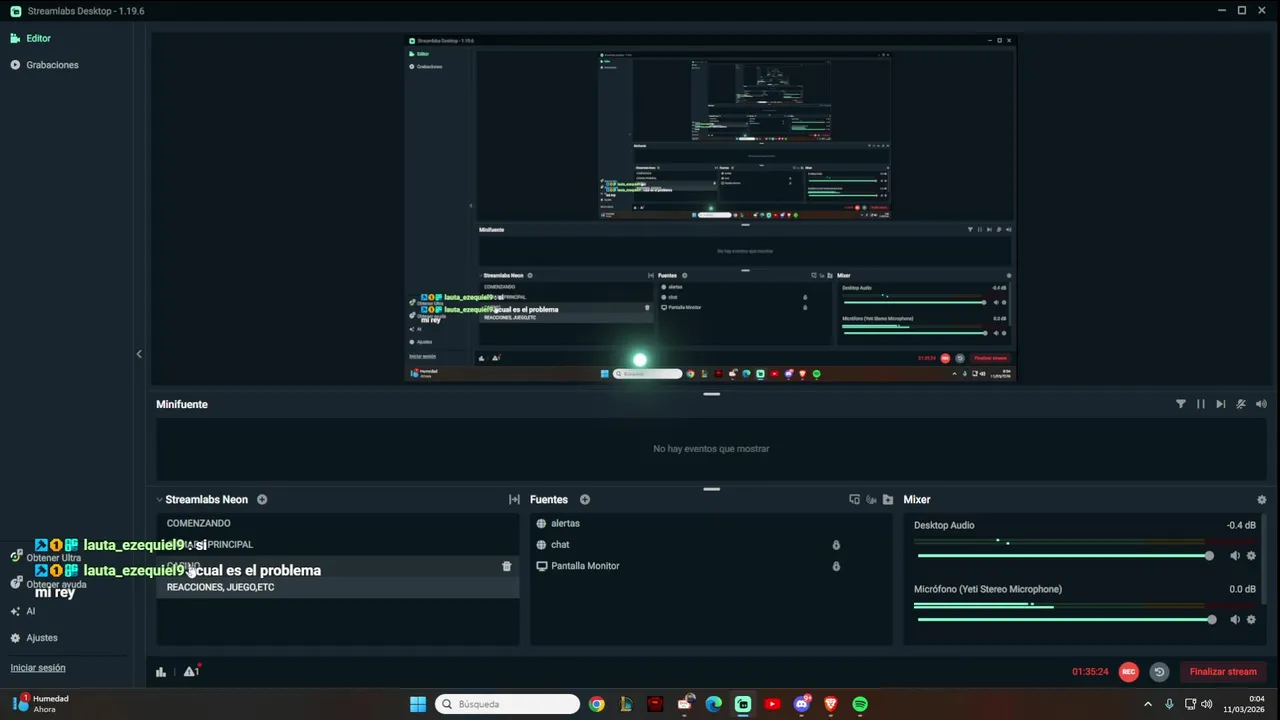Click the globe icon of alertas source
Screen dimensions: 1280x720
click(x=541, y=523)
